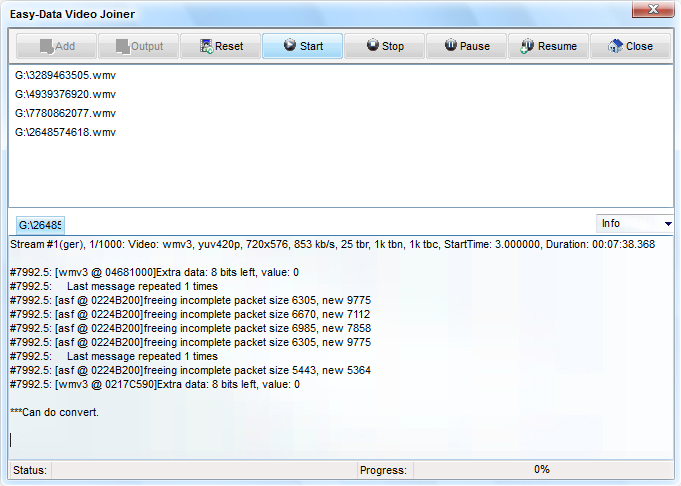Click the Stop icon
This screenshot has width=681, height=486.
pyautogui.click(x=373, y=45)
